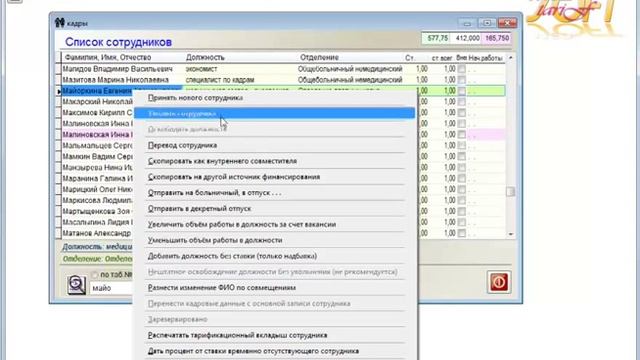Toggle checkbox in Макарский Николай row
640x360 pixels.
tap(461, 102)
